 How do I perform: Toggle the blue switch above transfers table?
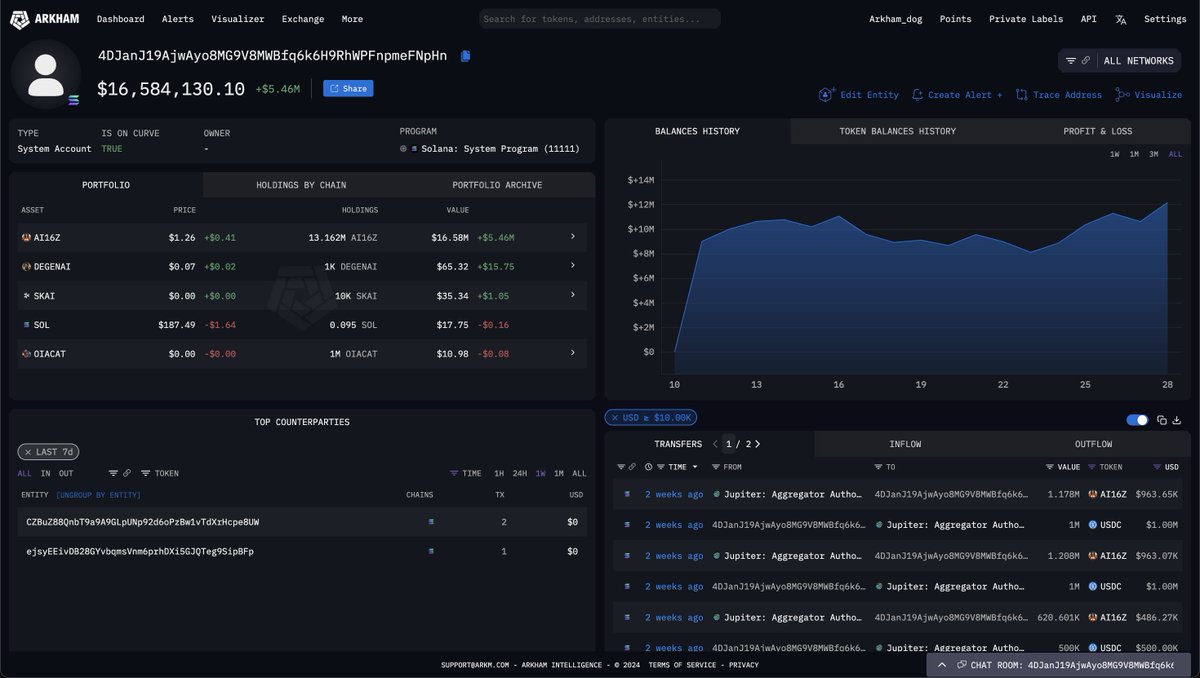(1137, 420)
